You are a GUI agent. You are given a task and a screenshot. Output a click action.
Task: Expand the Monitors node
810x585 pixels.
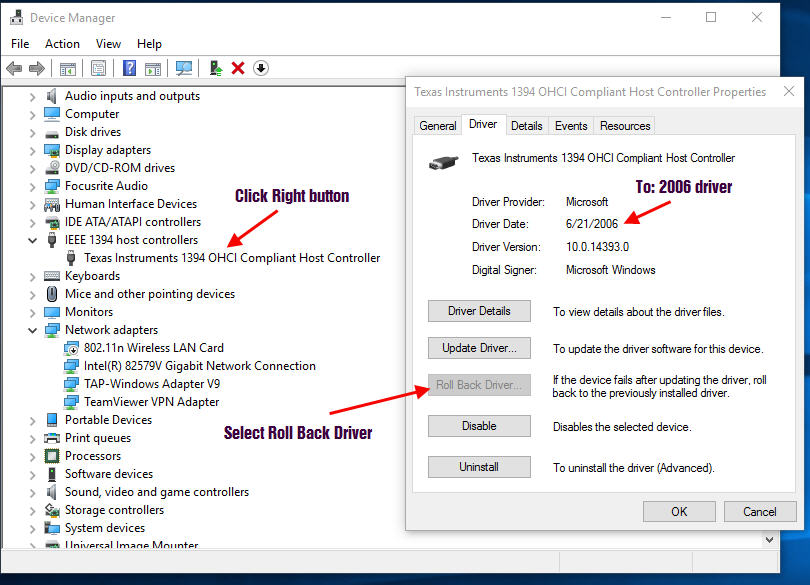(33, 313)
